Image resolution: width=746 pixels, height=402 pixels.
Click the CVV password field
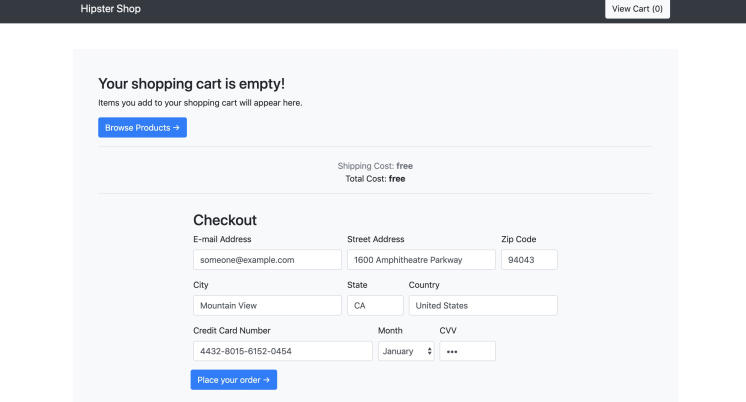click(467, 351)
